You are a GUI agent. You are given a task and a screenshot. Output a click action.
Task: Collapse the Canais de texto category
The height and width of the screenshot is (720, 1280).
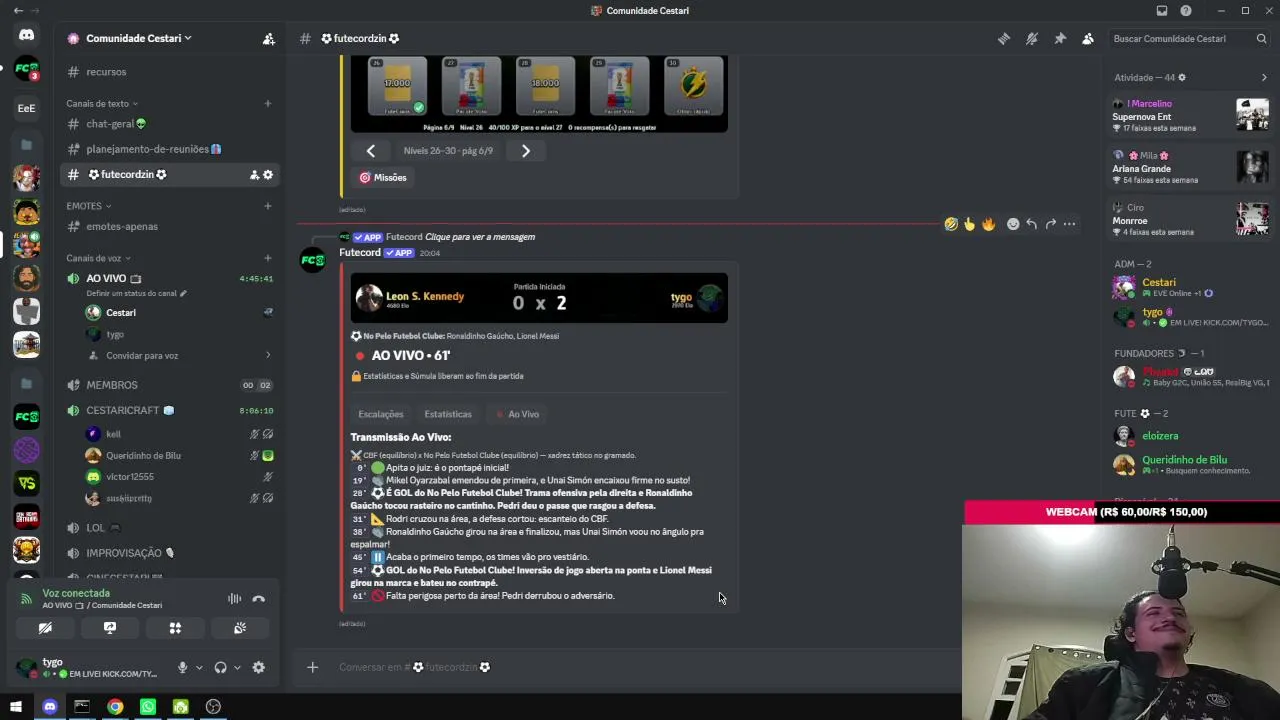pos(102,104)
